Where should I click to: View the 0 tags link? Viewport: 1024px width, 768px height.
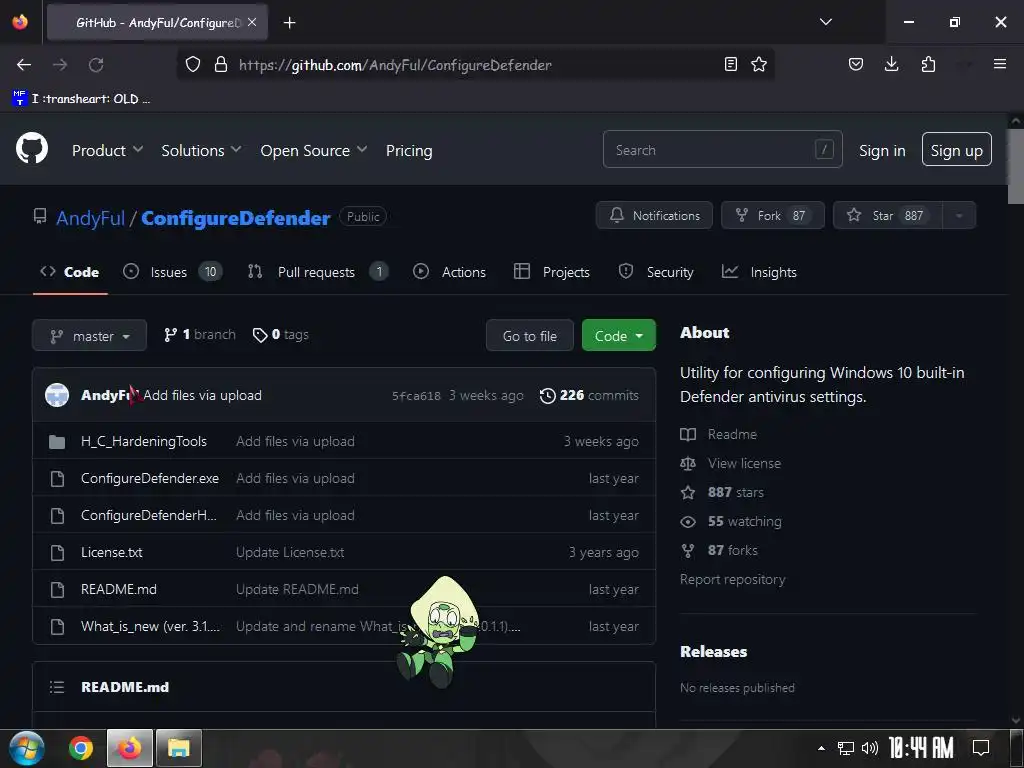pos(281,335)
